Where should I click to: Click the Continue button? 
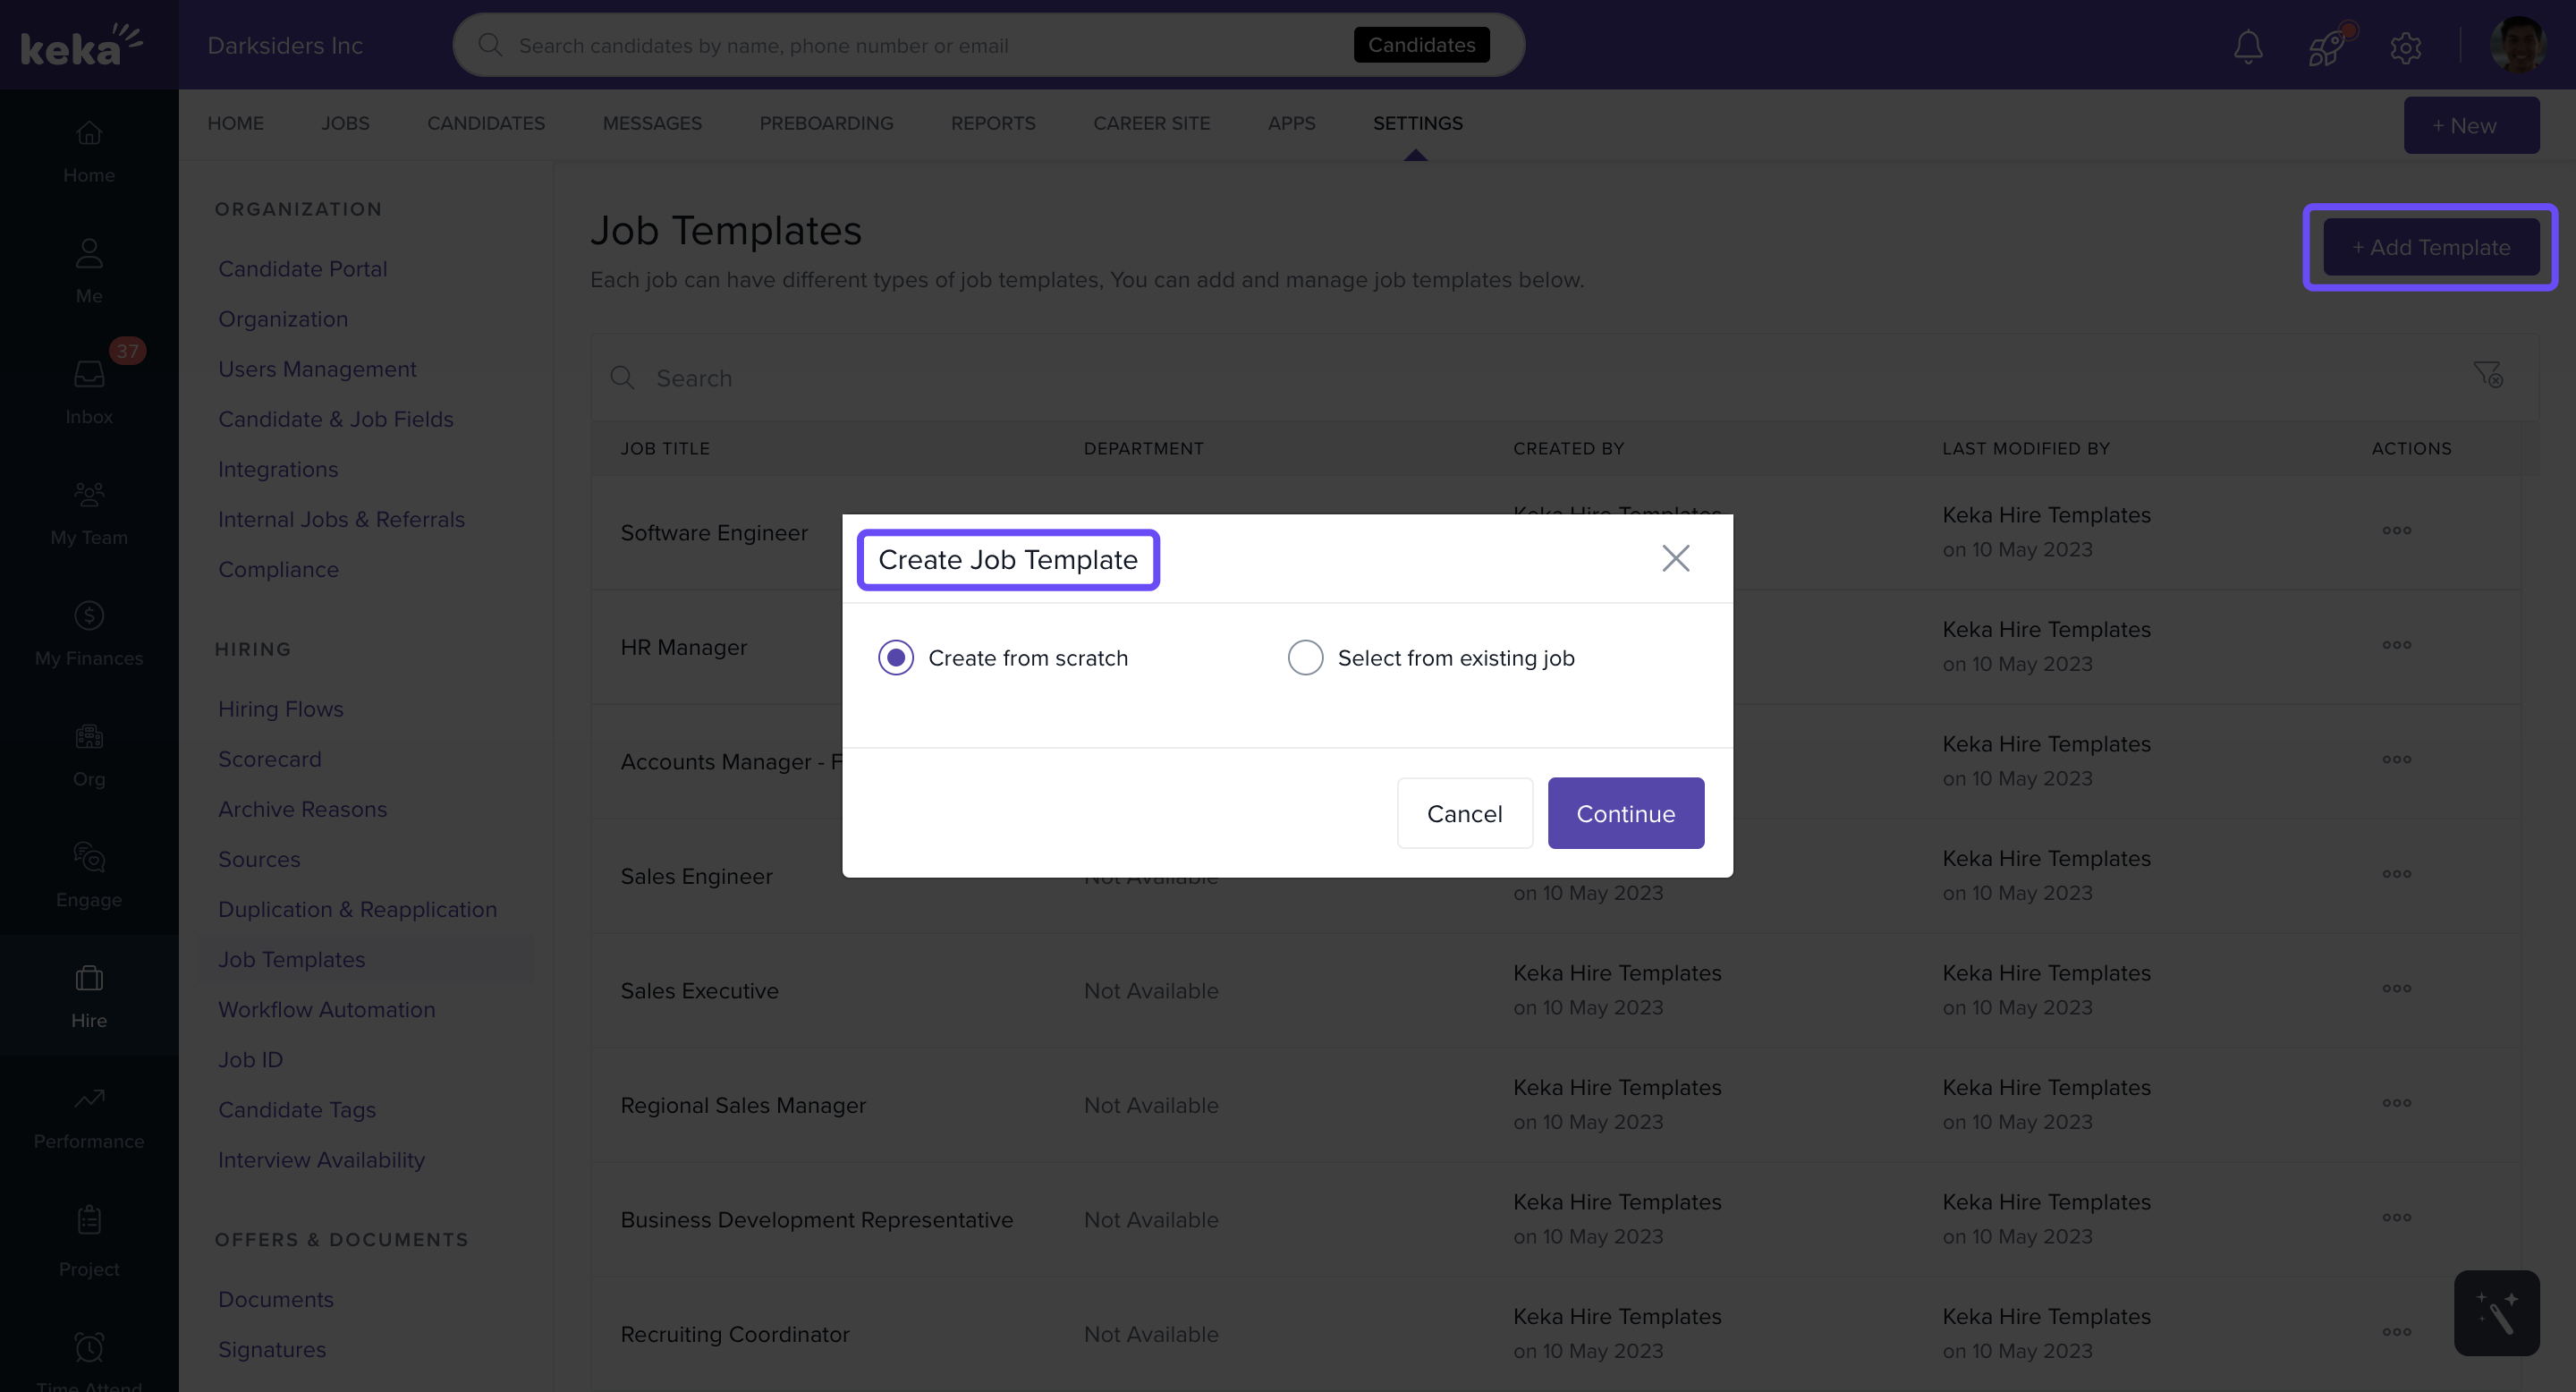tap(1625, 813)
